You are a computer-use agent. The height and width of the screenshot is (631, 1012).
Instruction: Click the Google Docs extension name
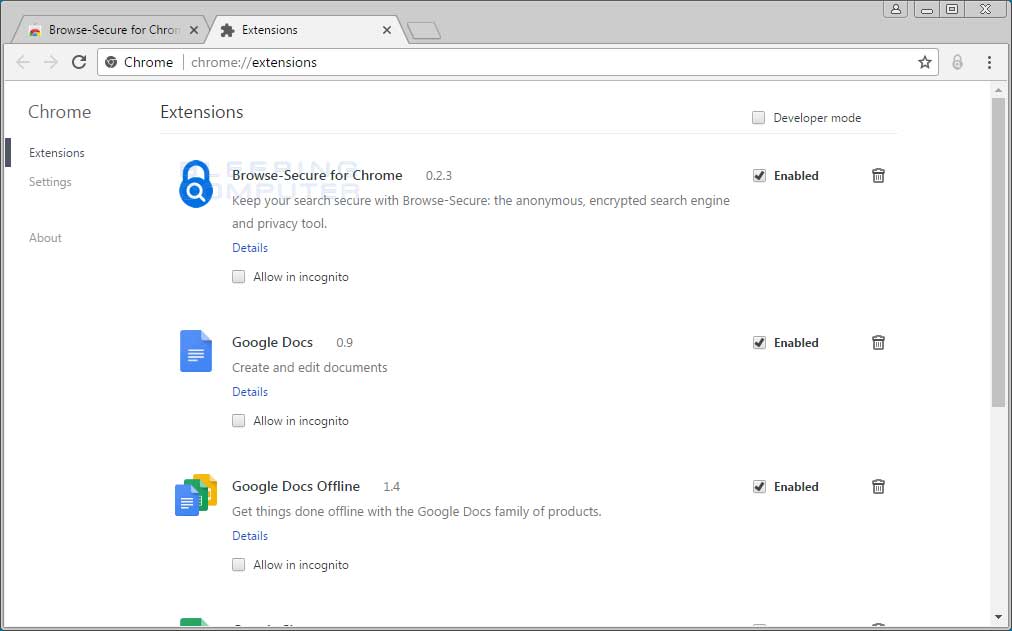(272, 343)
